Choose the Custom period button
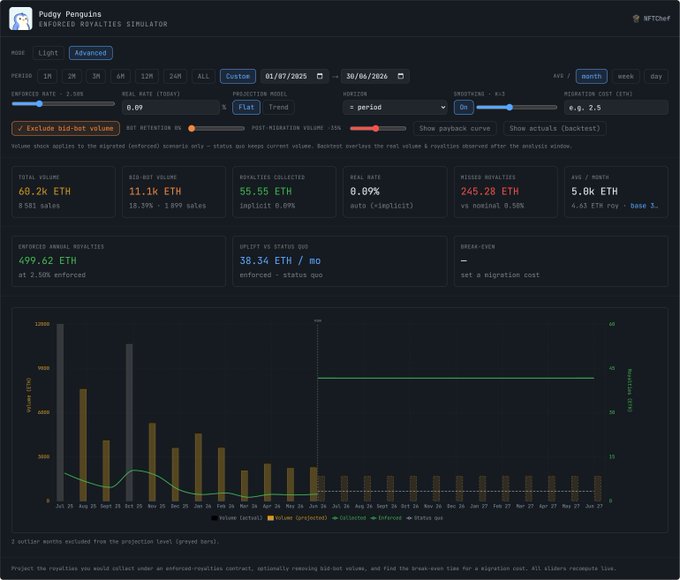The width and height of the screenshot is (680, 580). pos(238,76)
